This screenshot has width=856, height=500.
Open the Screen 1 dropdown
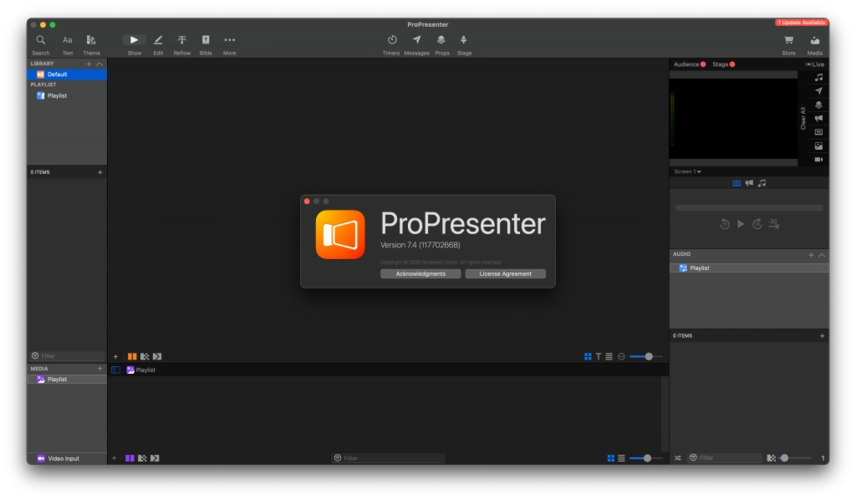(687, 171)
